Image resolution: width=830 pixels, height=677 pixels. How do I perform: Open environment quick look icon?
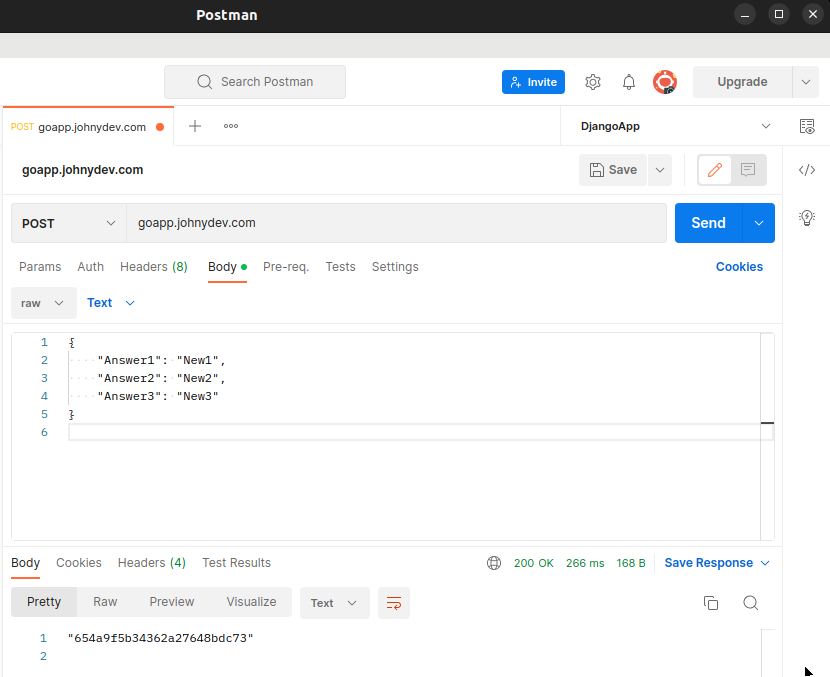tap(807, 126)
